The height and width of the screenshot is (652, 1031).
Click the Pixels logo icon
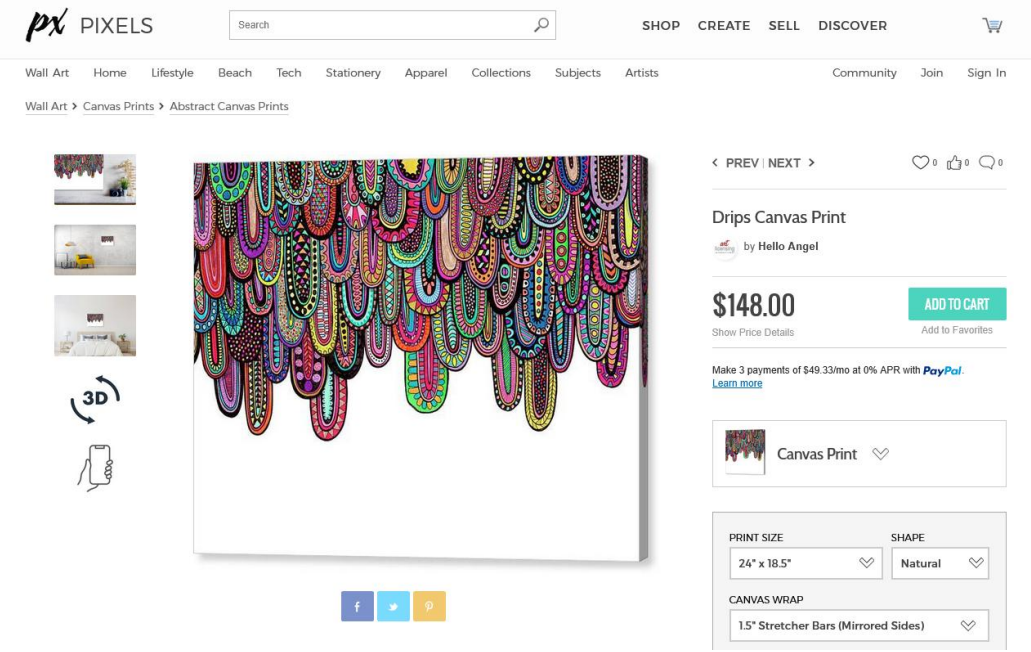coord(46,25)
